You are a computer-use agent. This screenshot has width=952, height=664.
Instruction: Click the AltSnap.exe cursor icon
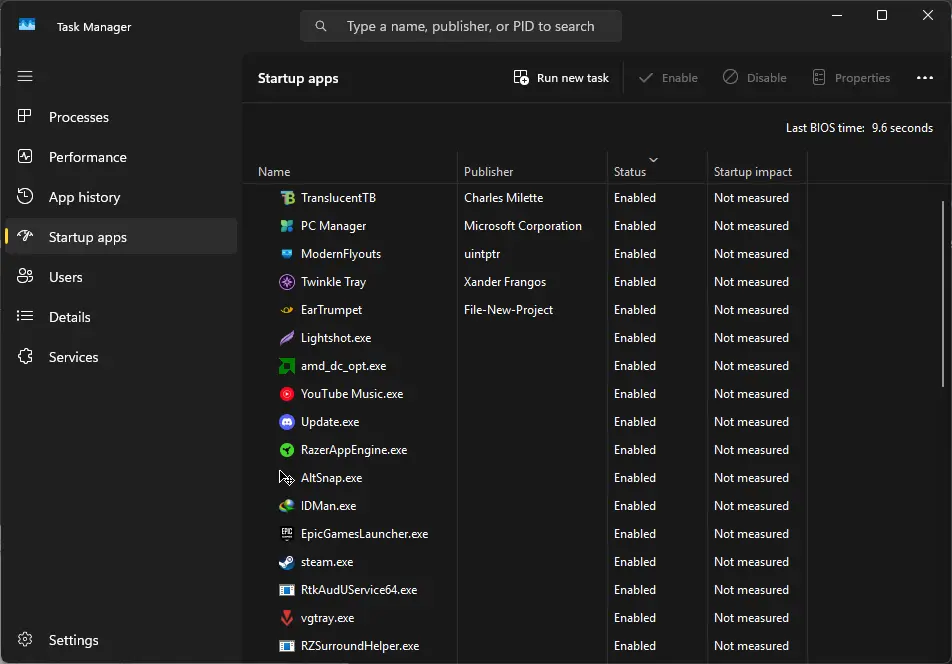[x=287, y=478]
